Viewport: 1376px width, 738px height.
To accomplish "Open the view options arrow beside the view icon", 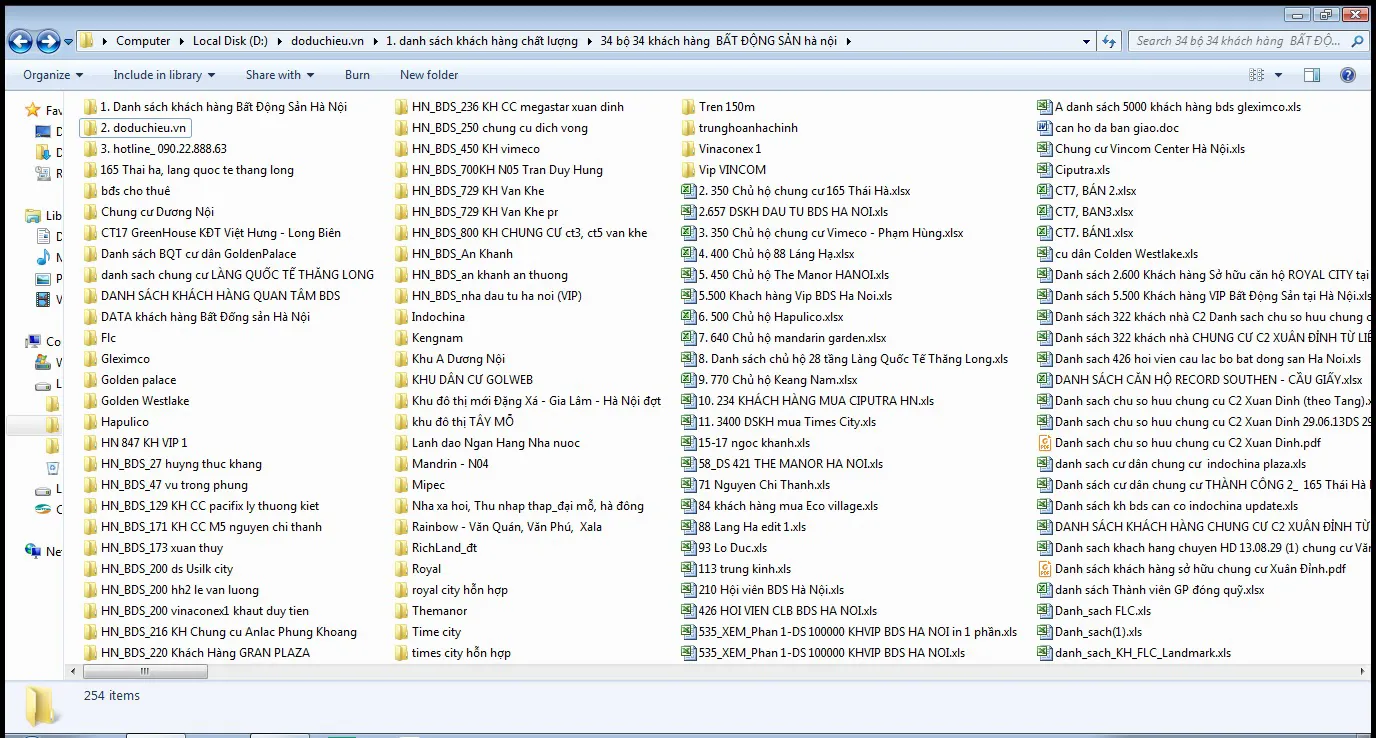I will 1279,75.
